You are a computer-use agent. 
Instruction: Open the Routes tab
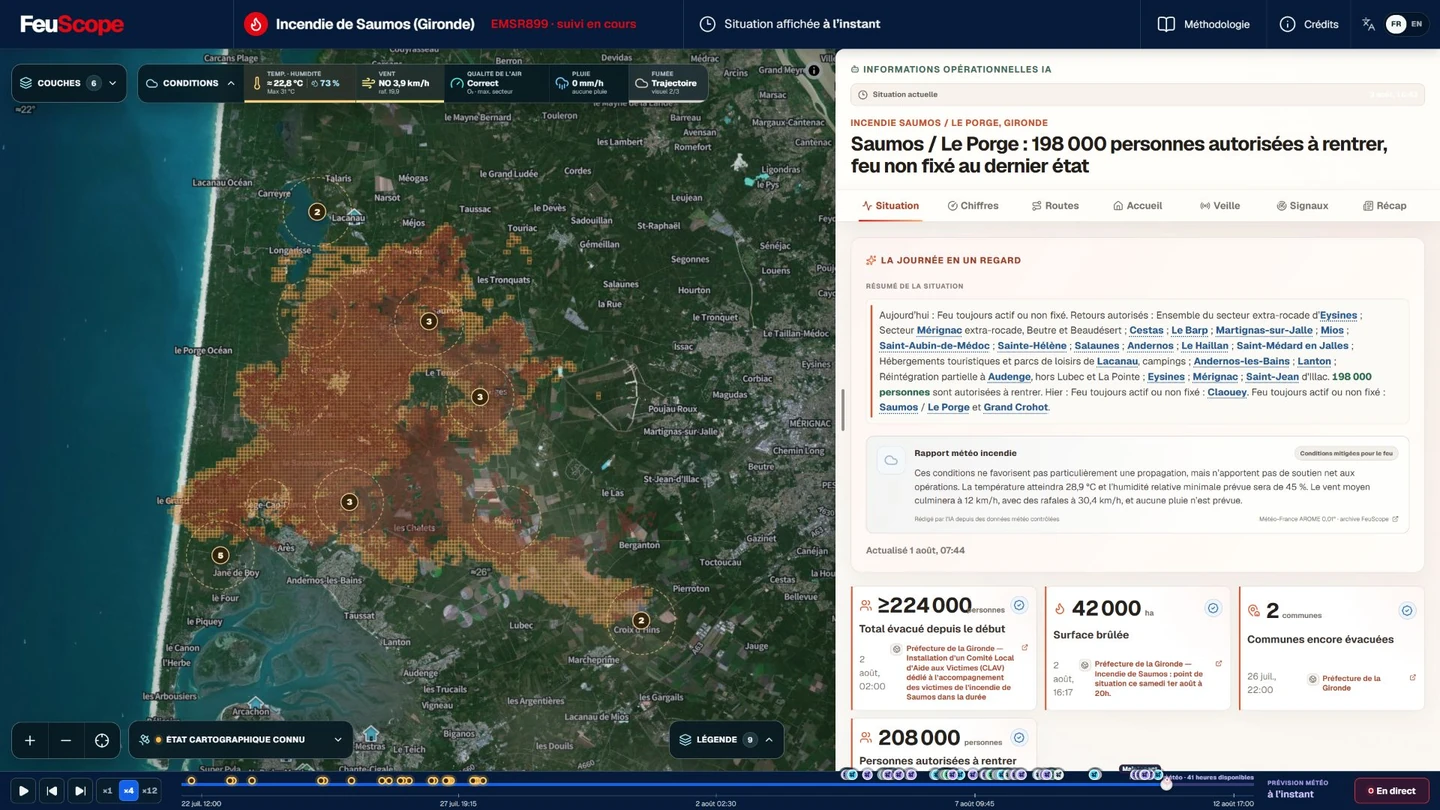(x=1055, y=206)
